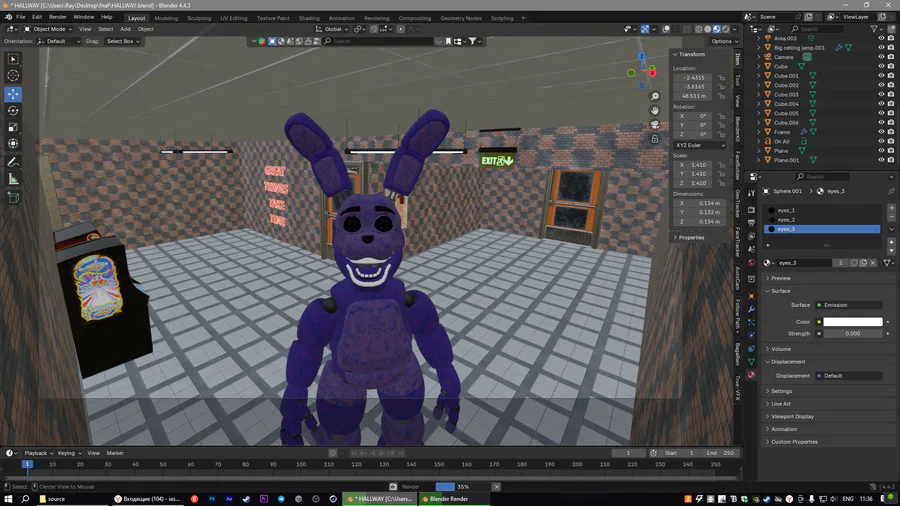
Task: Open the Render menu
Action: pos(57,17)
